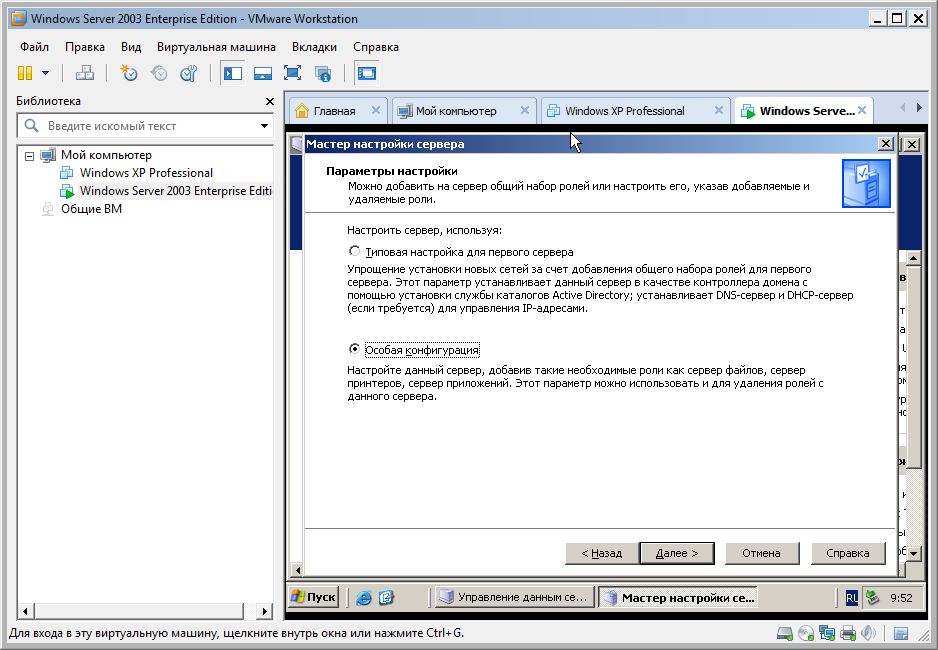The height and width of the screenshot is (650, 938).
Task: Toggle the library sidebar view icon
Action: (233, 74)
